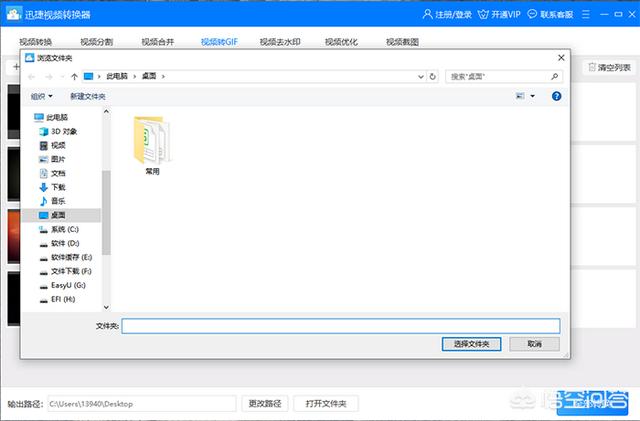Select EasyU (G:) drive
This screenshot has width=640, height=421.
point(62,285)
